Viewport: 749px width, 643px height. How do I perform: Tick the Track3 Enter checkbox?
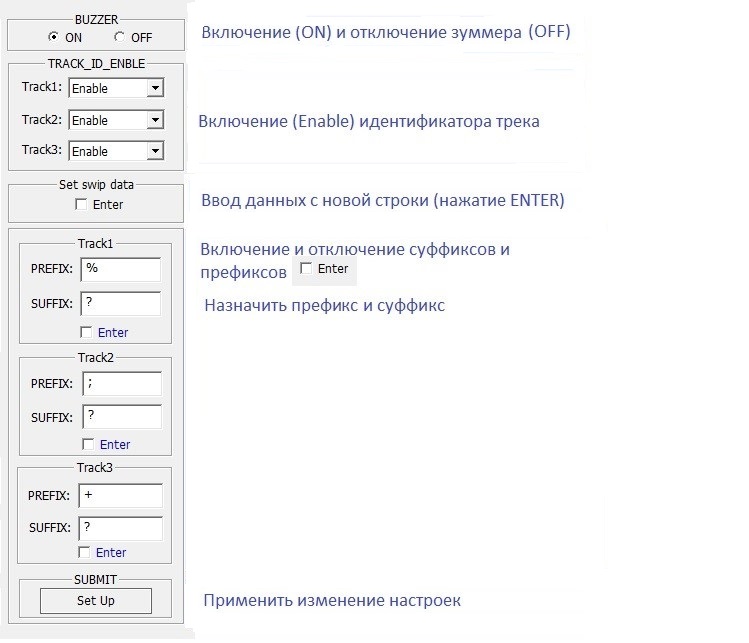(85, 552)
